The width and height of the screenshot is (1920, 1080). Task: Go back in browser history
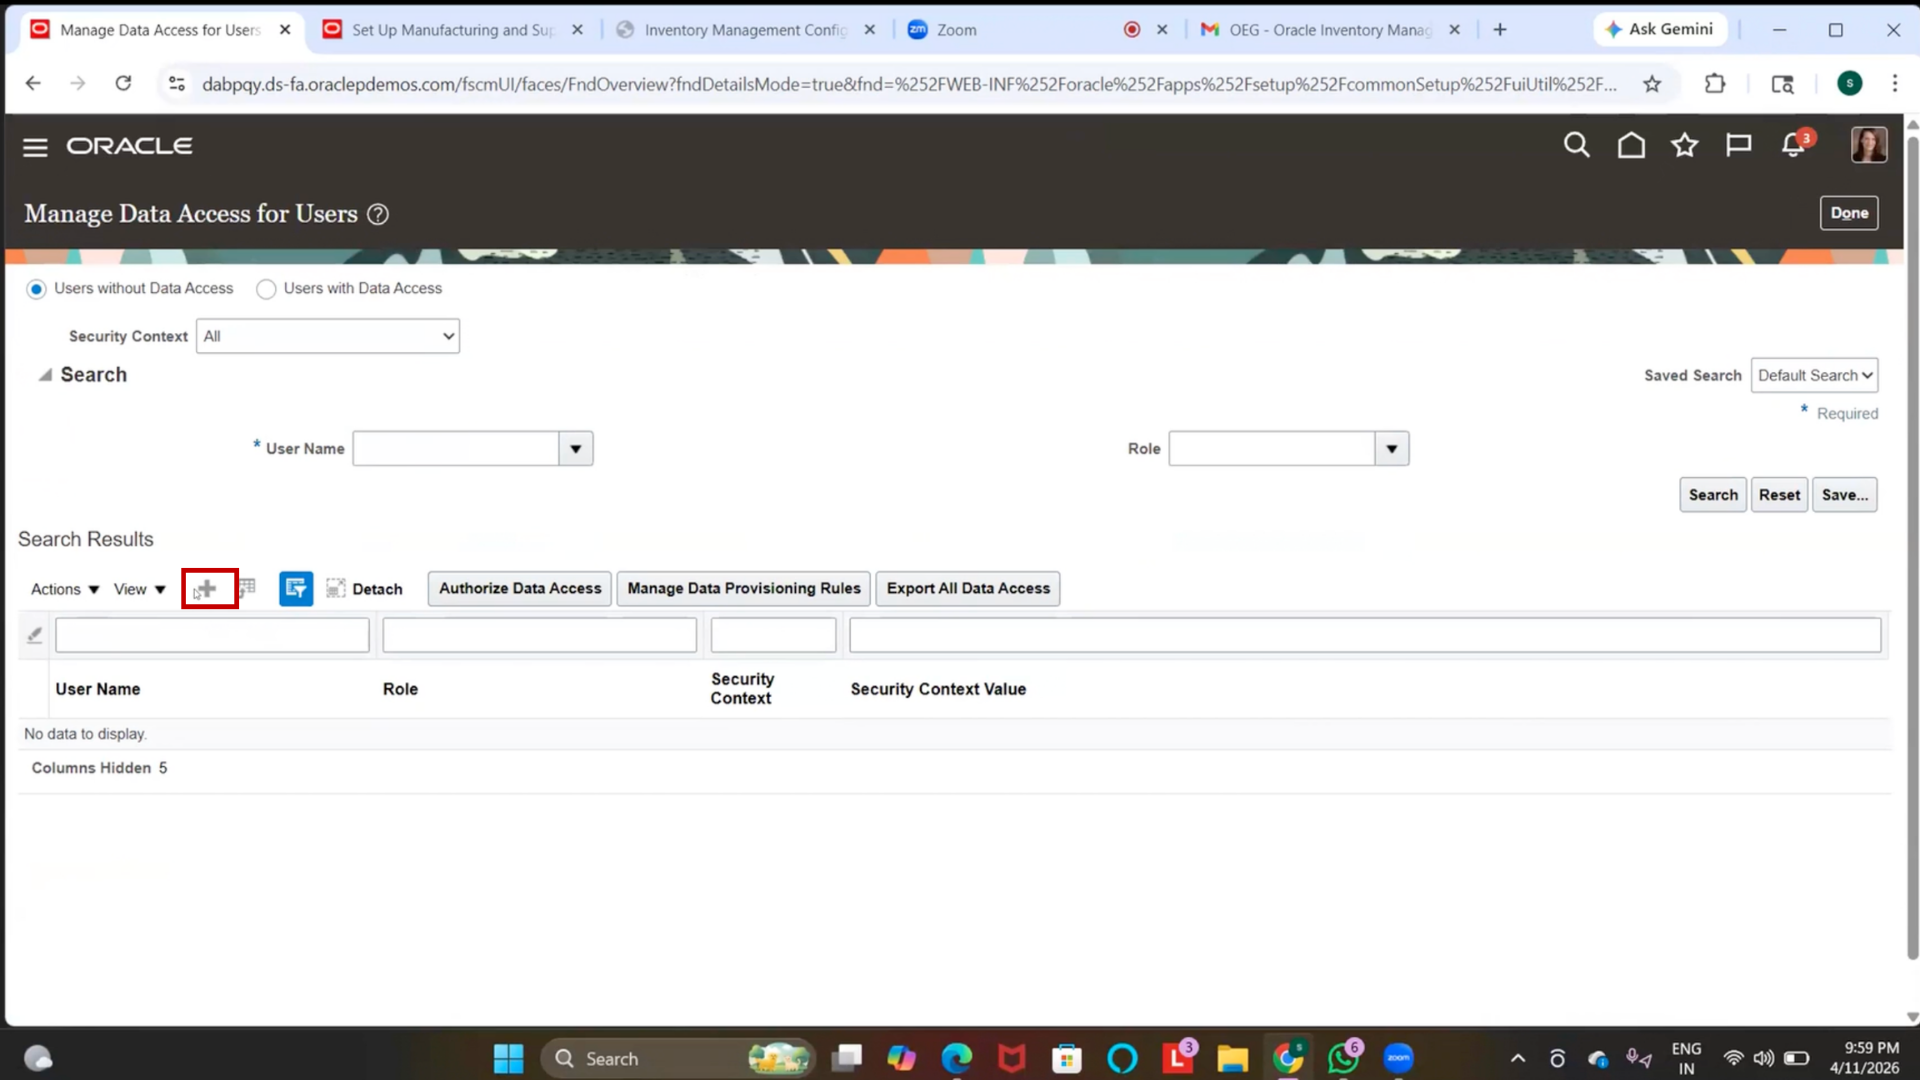[33, 84]
